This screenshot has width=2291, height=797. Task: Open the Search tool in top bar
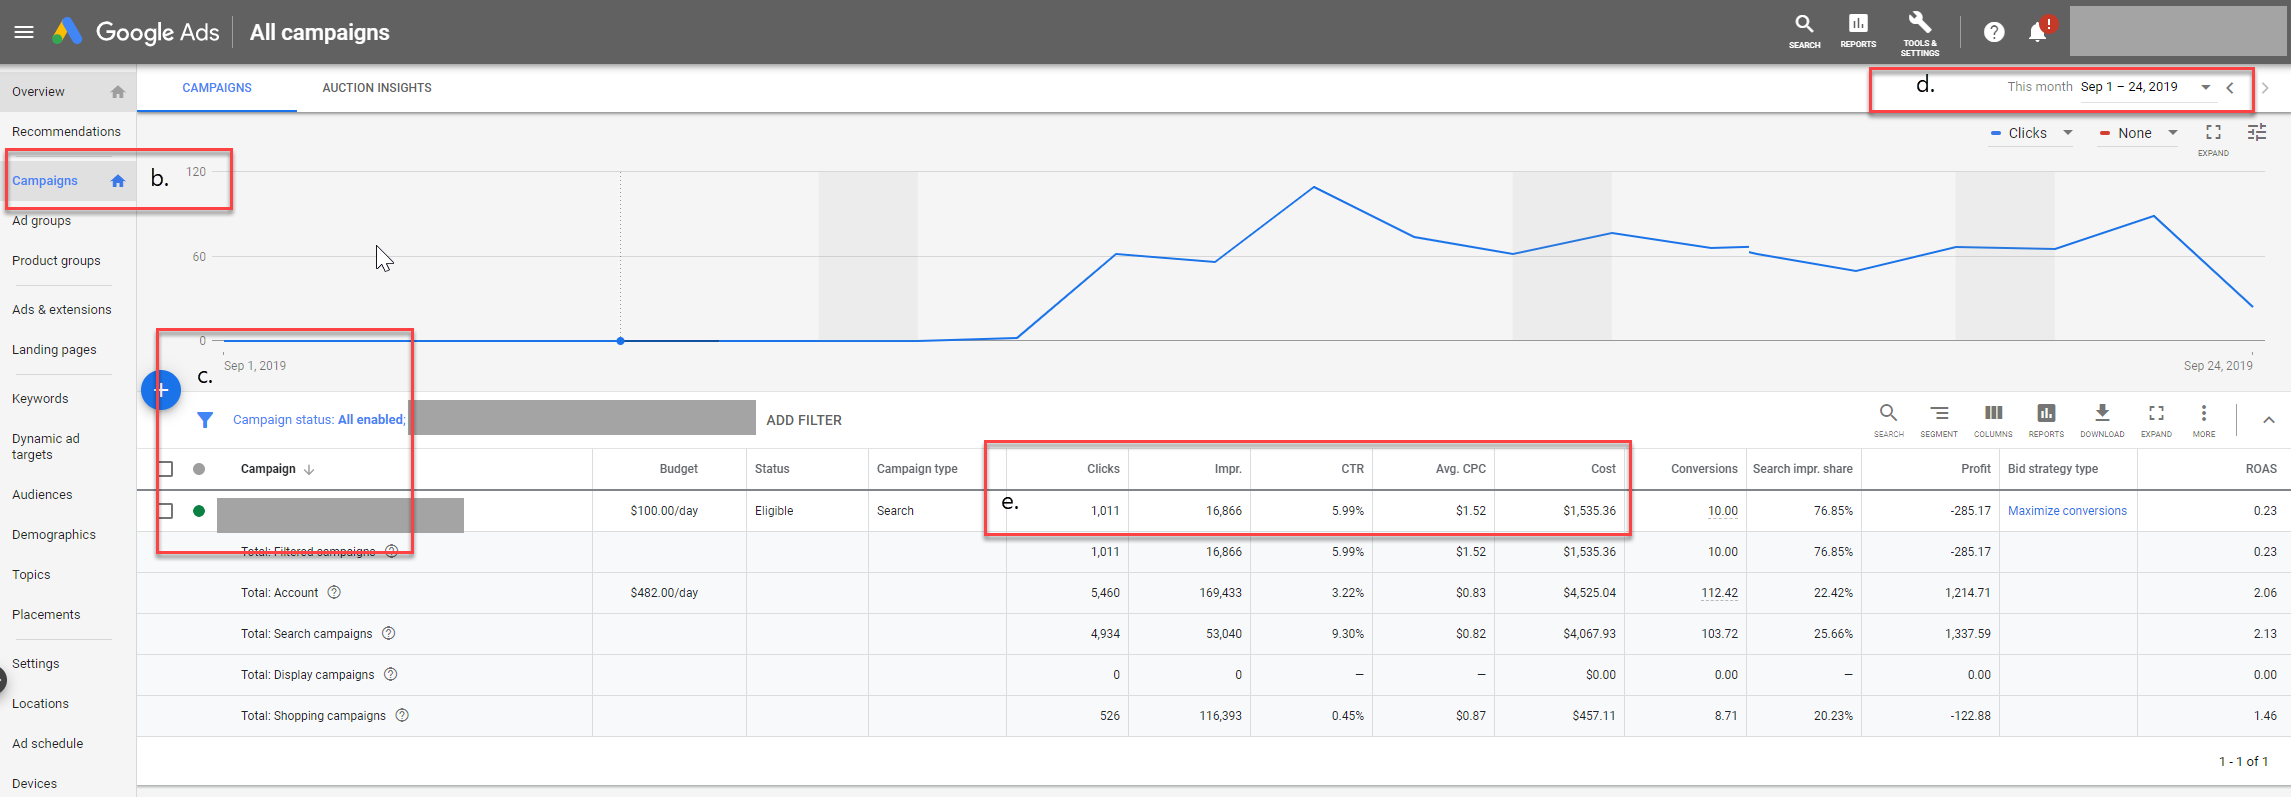pos(1804,31)
